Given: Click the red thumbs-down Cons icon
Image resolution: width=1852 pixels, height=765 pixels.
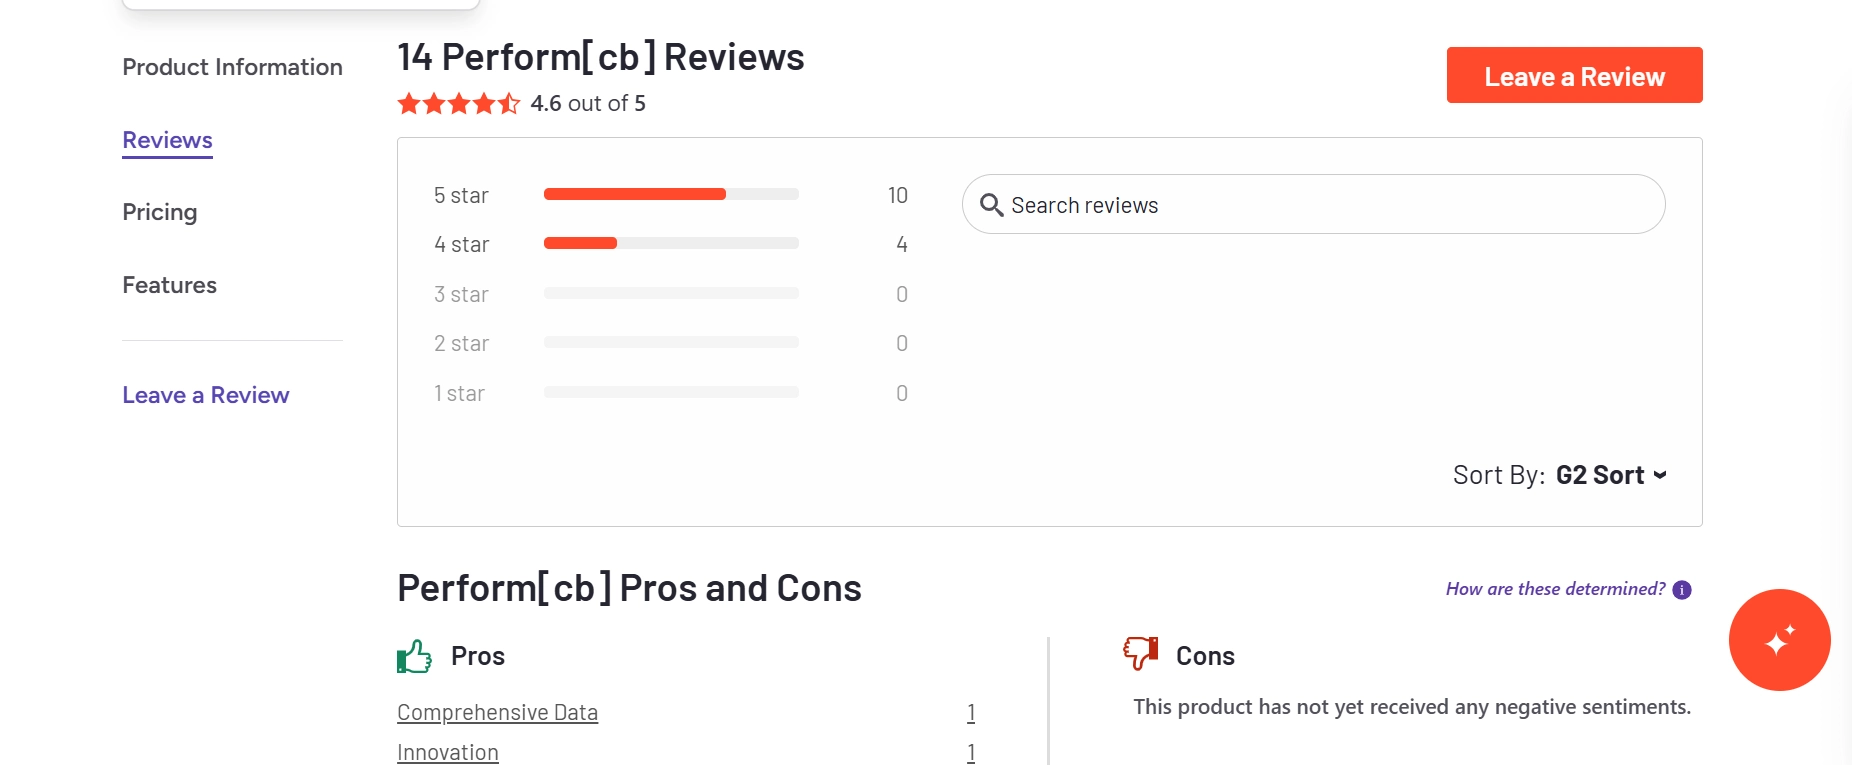Looking at the screenshot, I should point(1140,653).
